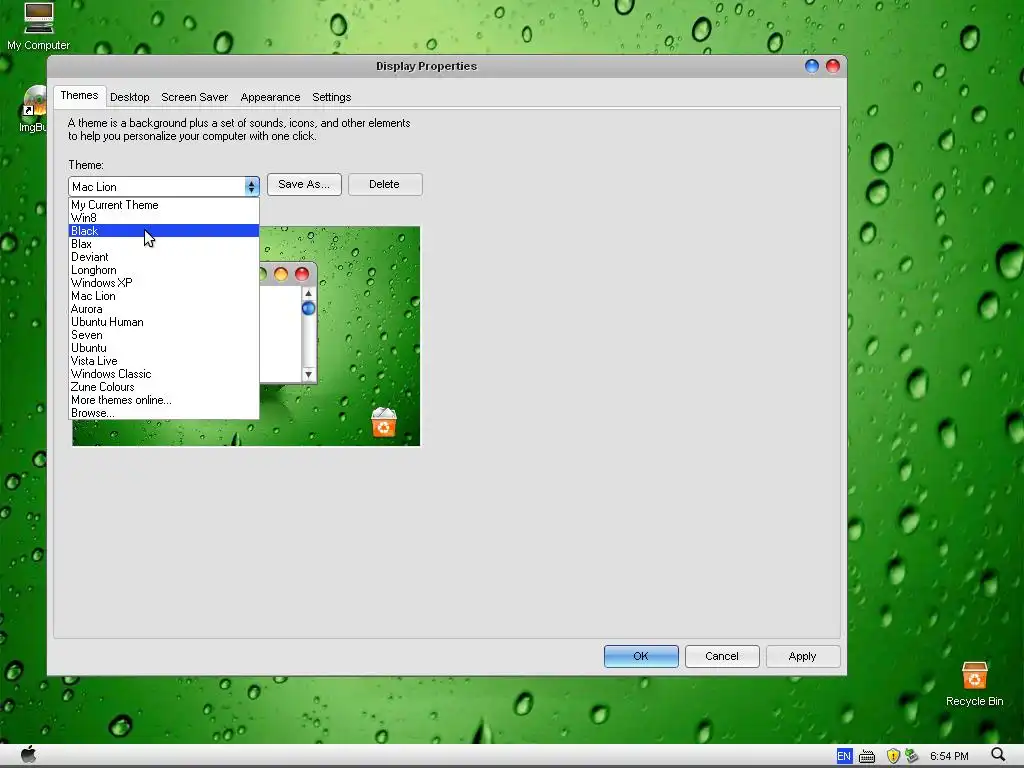The height and width of the screenshot is (768, 1024).
Task: Click the yellow security shield tray icon
Action: 893,756
